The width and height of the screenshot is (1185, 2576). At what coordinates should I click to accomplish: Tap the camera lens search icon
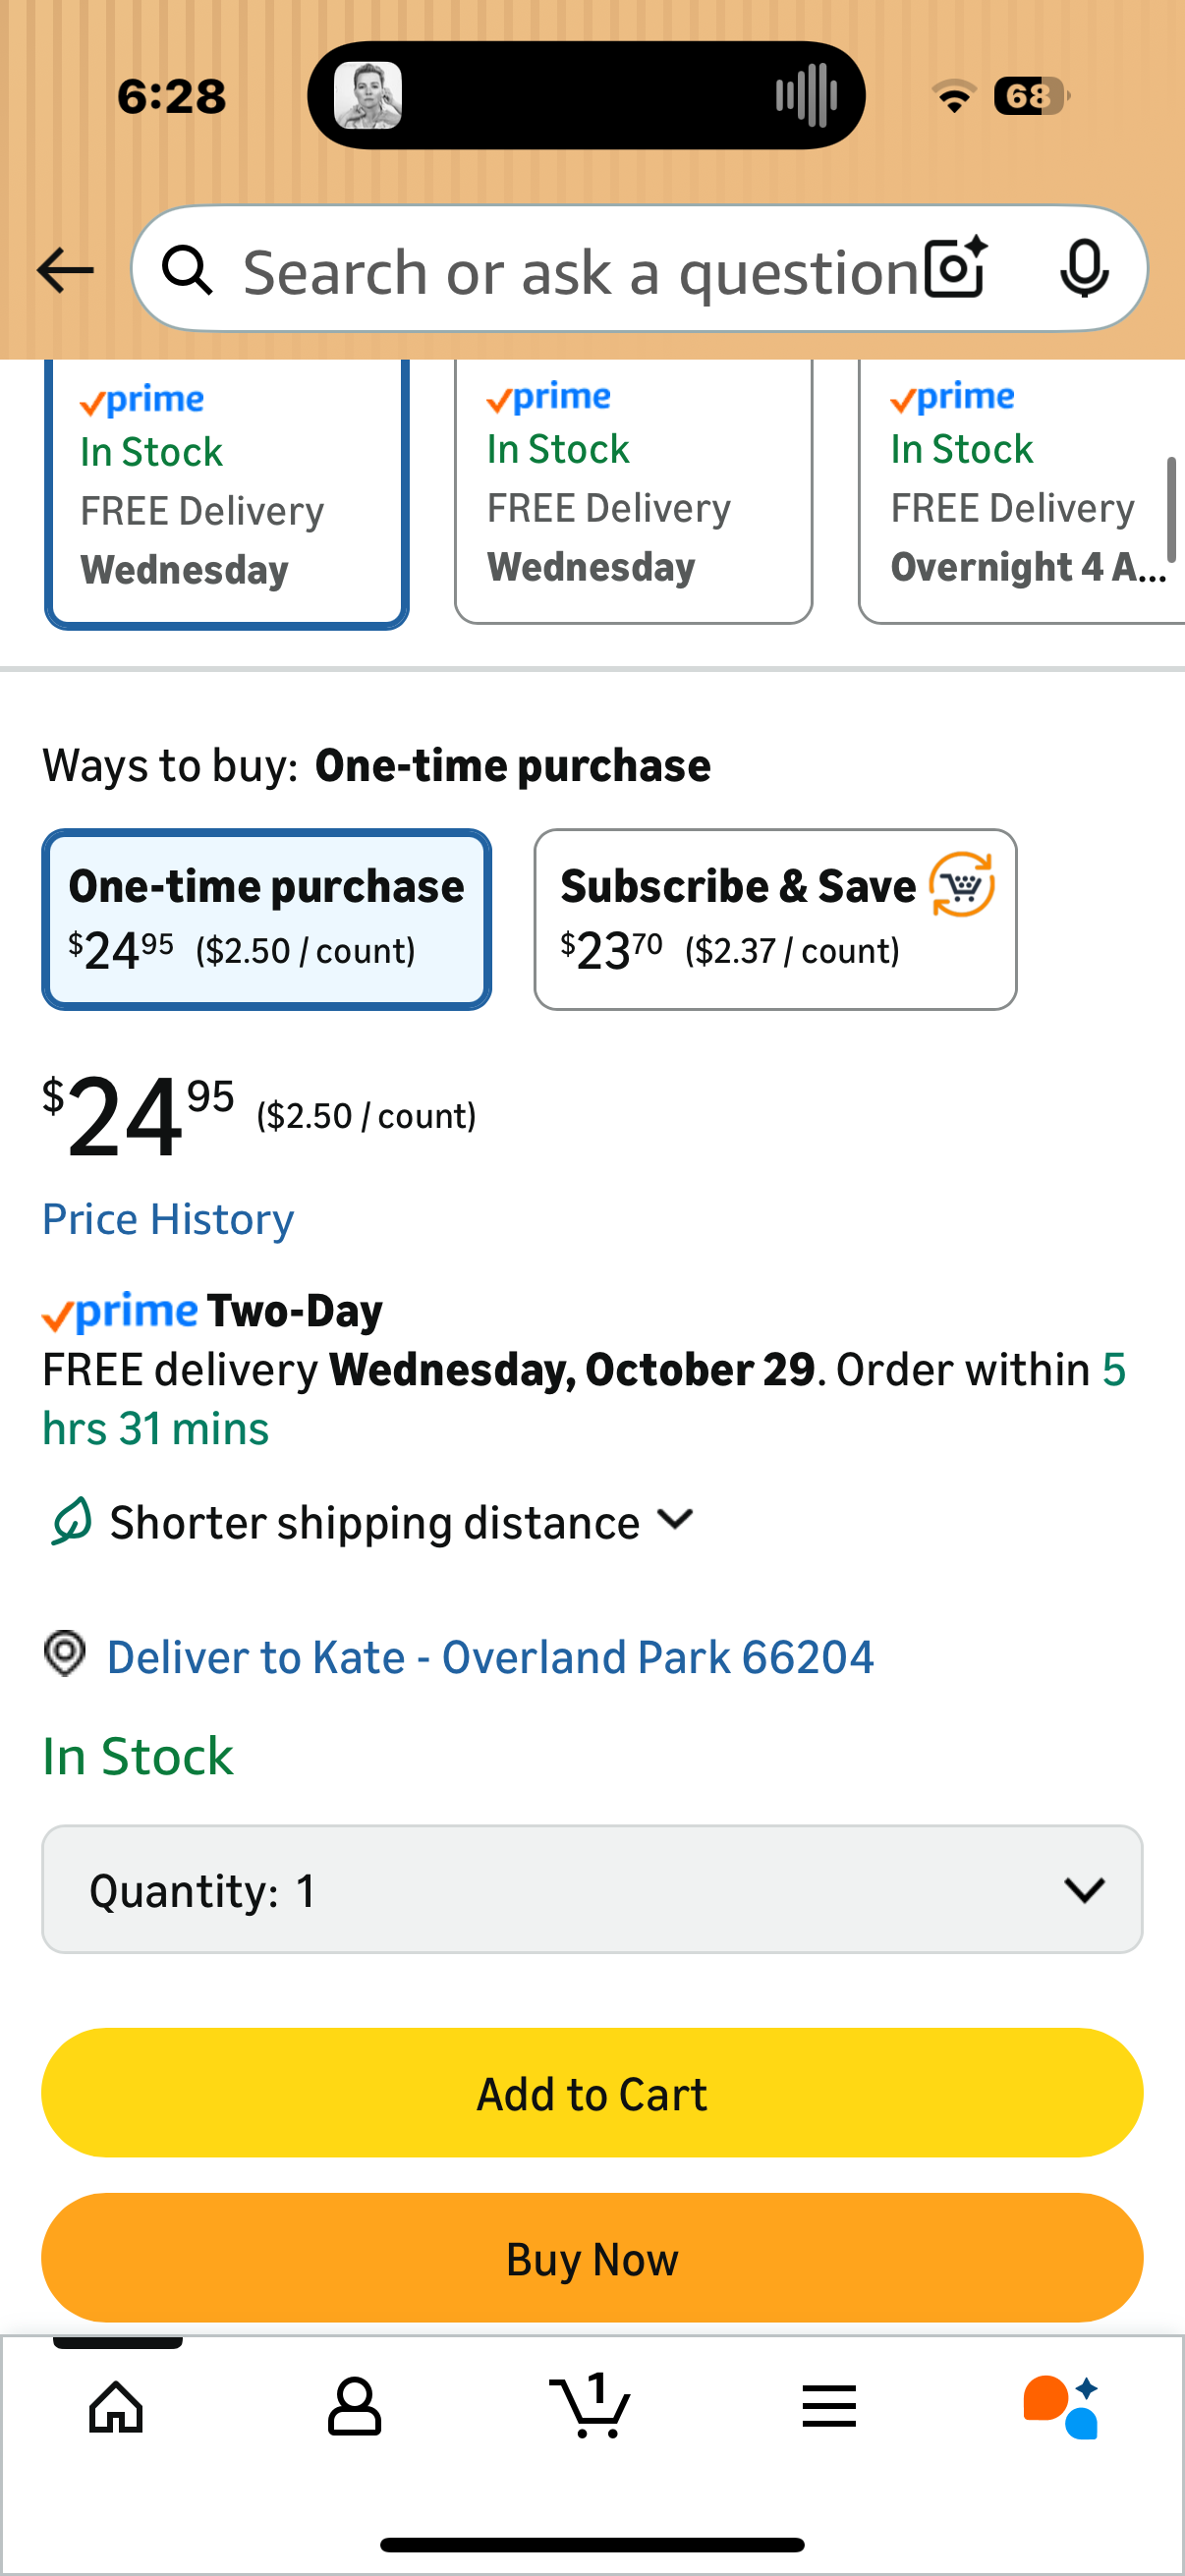955,268
